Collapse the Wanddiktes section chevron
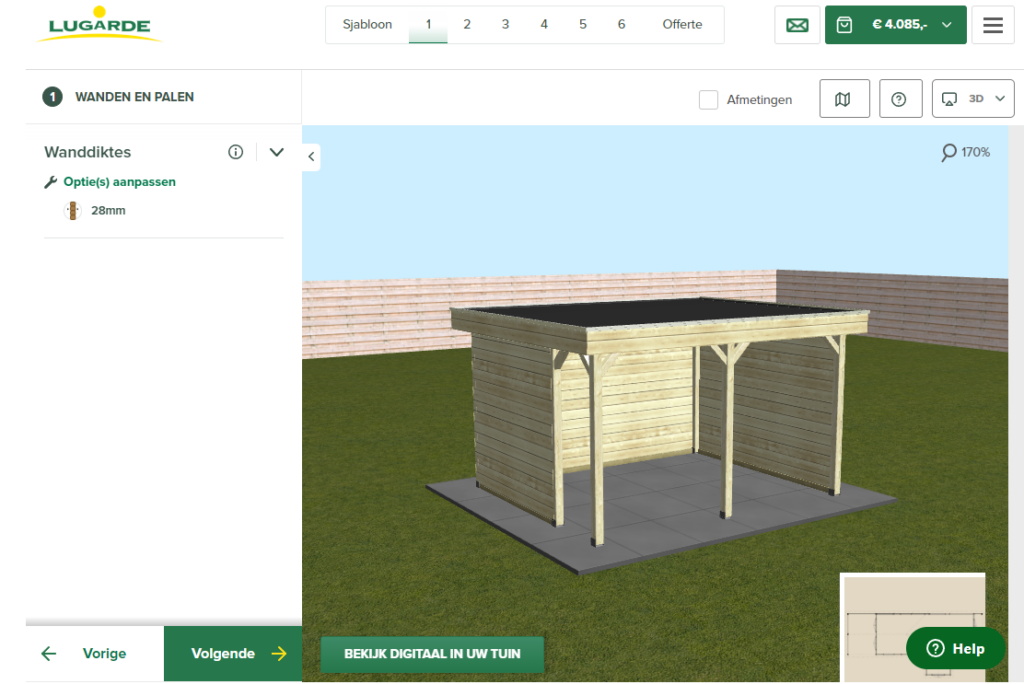The height and width of the screenshot is (684, 1024). point(277,152)
